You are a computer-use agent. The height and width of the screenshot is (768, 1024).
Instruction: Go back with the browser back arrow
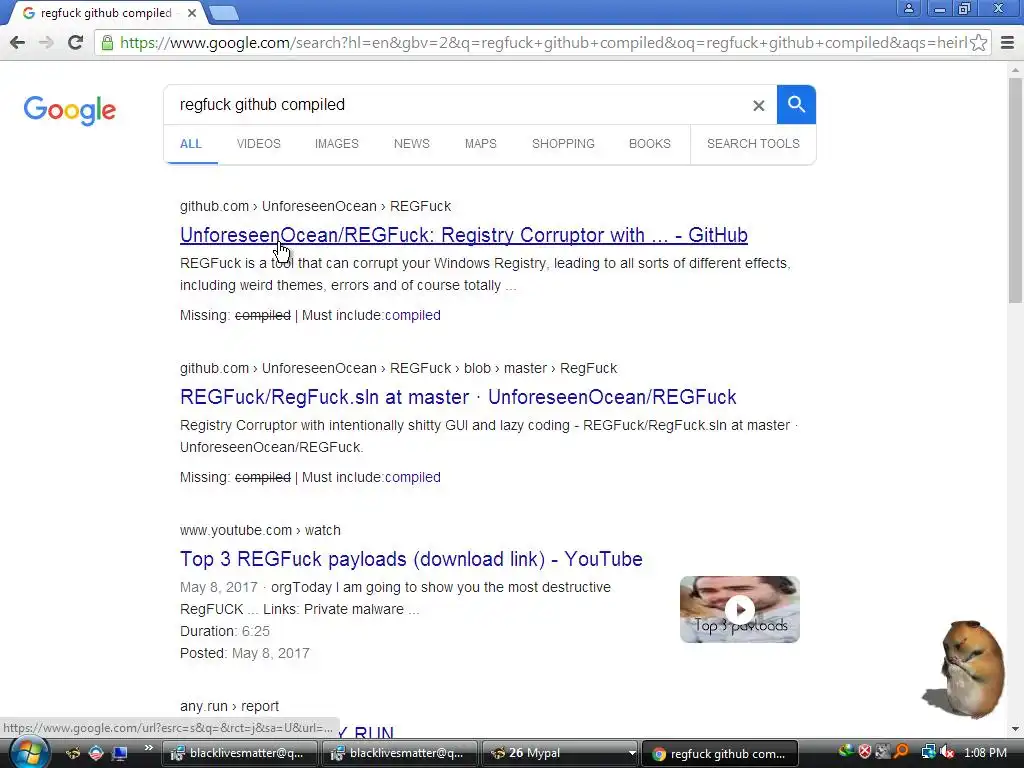18,43
